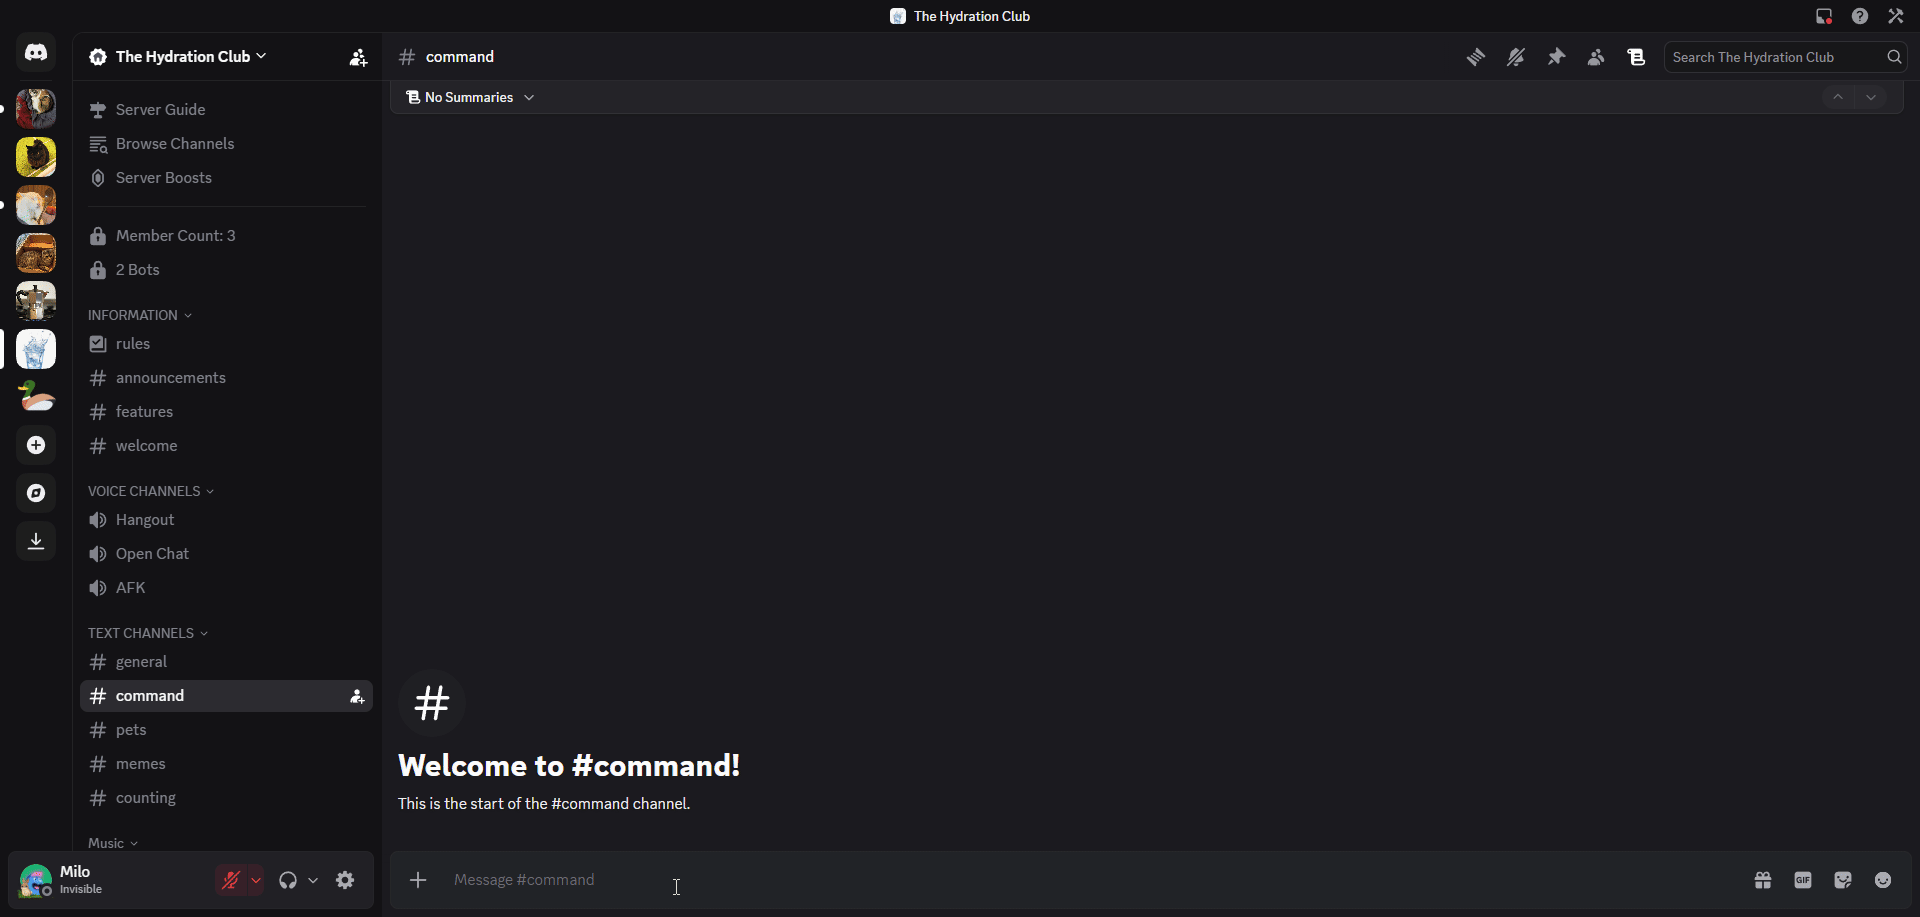Click locked Member Count: 3 channel

tap(226, 236)
